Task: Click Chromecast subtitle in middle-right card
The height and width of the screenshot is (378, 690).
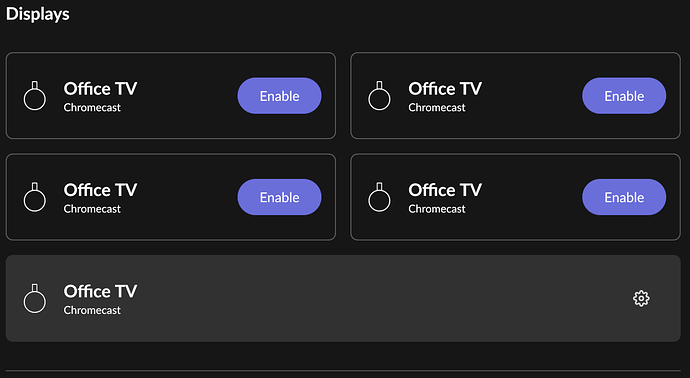Action: tap(437, 209)
